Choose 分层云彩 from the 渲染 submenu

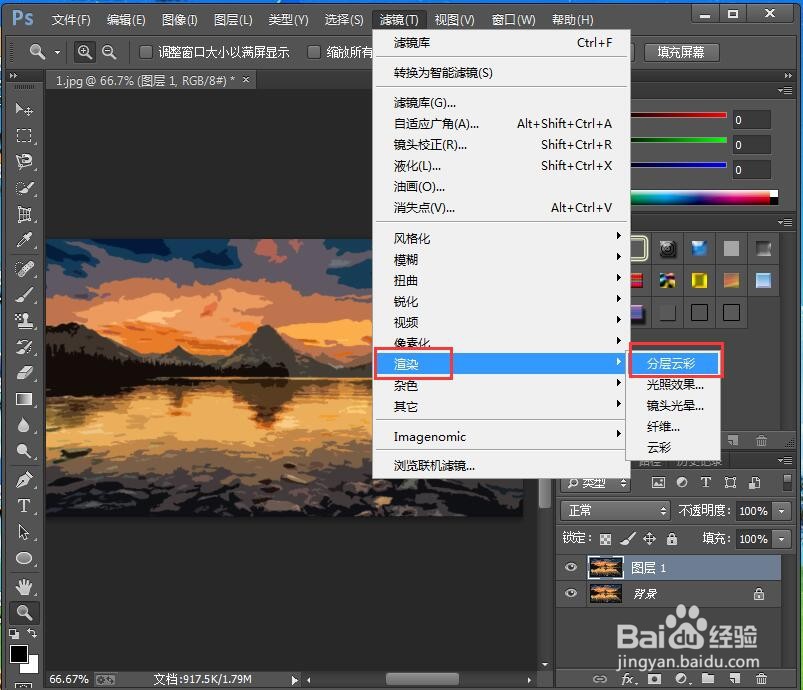(675, 361)
